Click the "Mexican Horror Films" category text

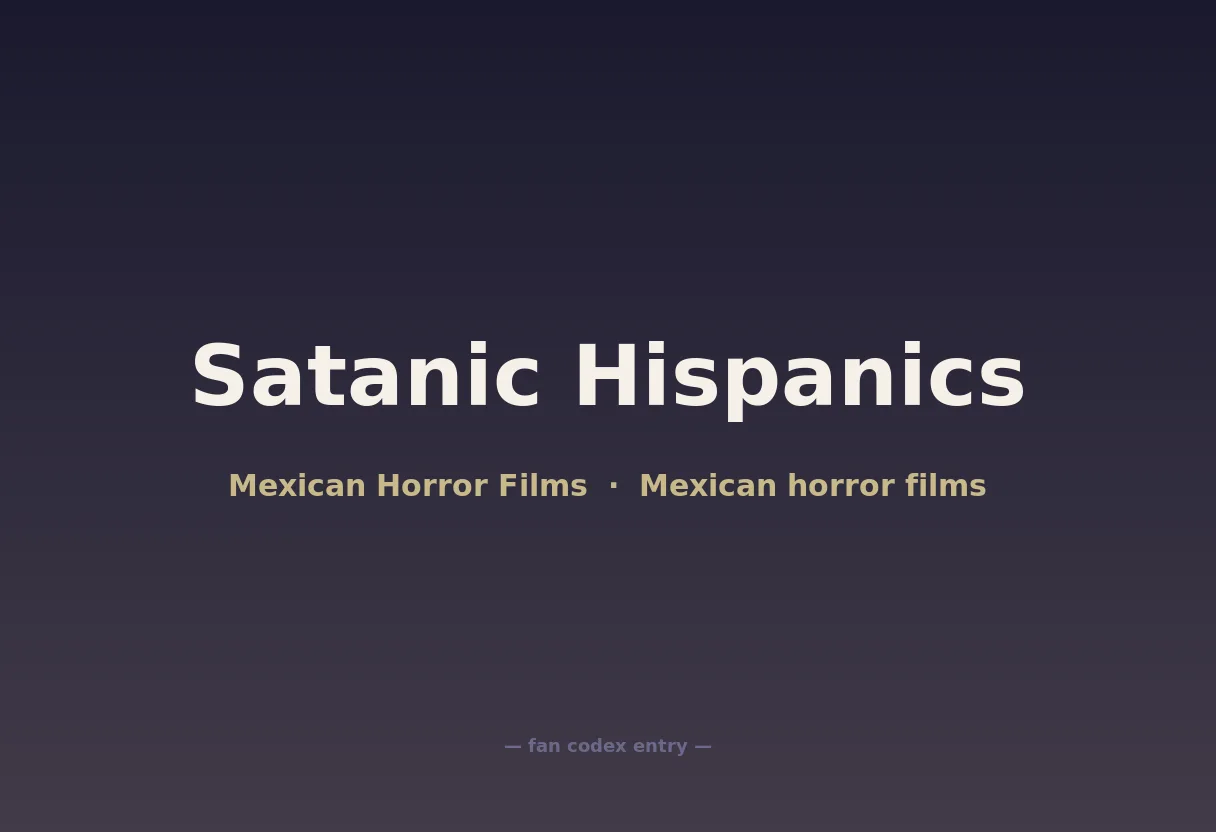point(408,486)
